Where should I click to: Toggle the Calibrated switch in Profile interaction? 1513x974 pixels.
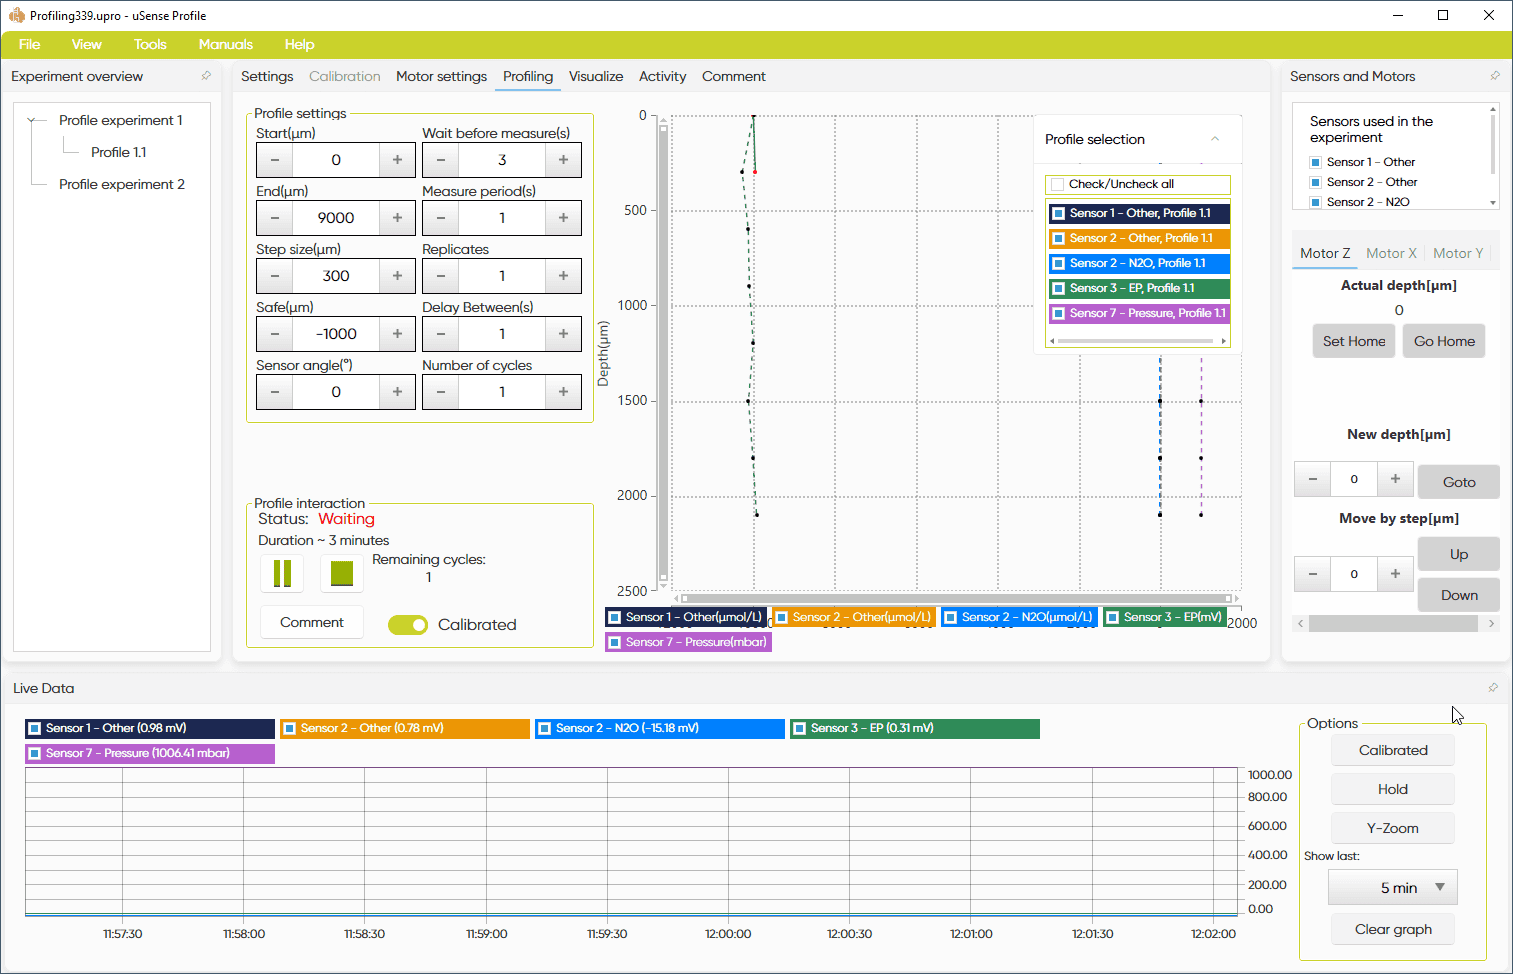tap(408, 625)
